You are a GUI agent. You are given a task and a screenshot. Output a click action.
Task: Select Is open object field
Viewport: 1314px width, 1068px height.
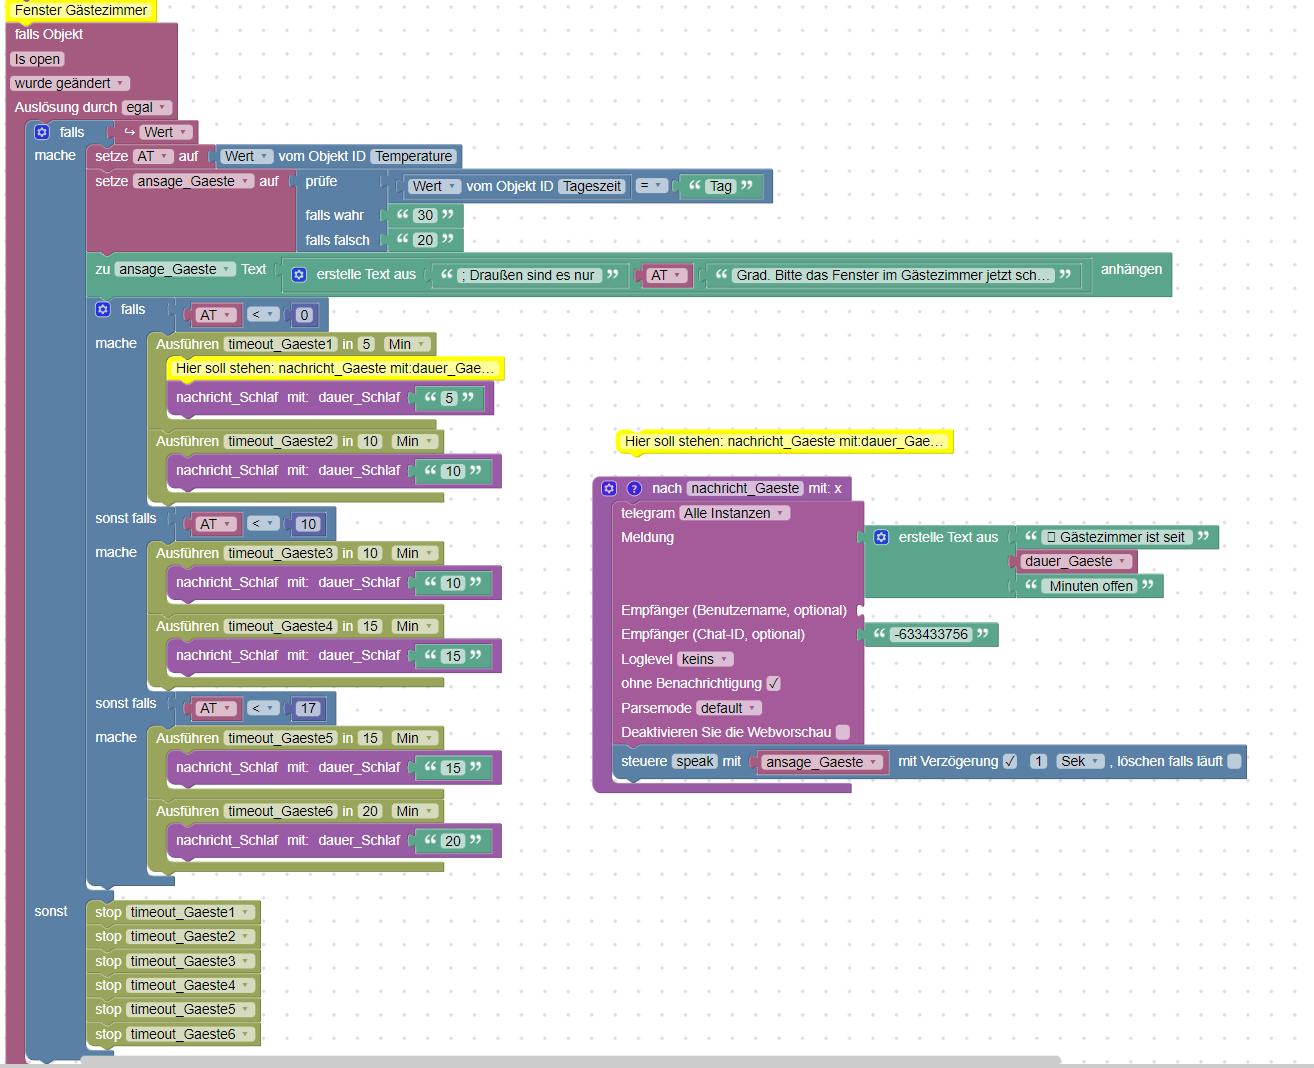click(x=37, y=59)
